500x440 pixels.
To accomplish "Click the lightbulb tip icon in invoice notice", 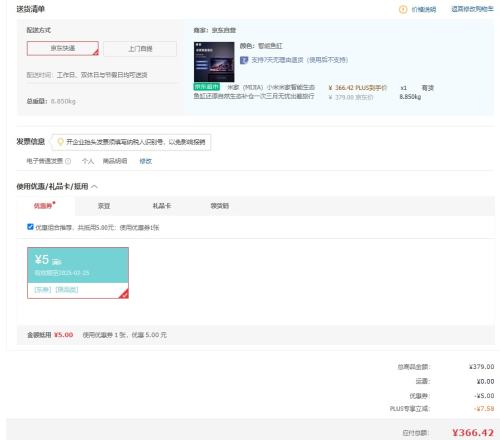I will click(x=60, y=142).
